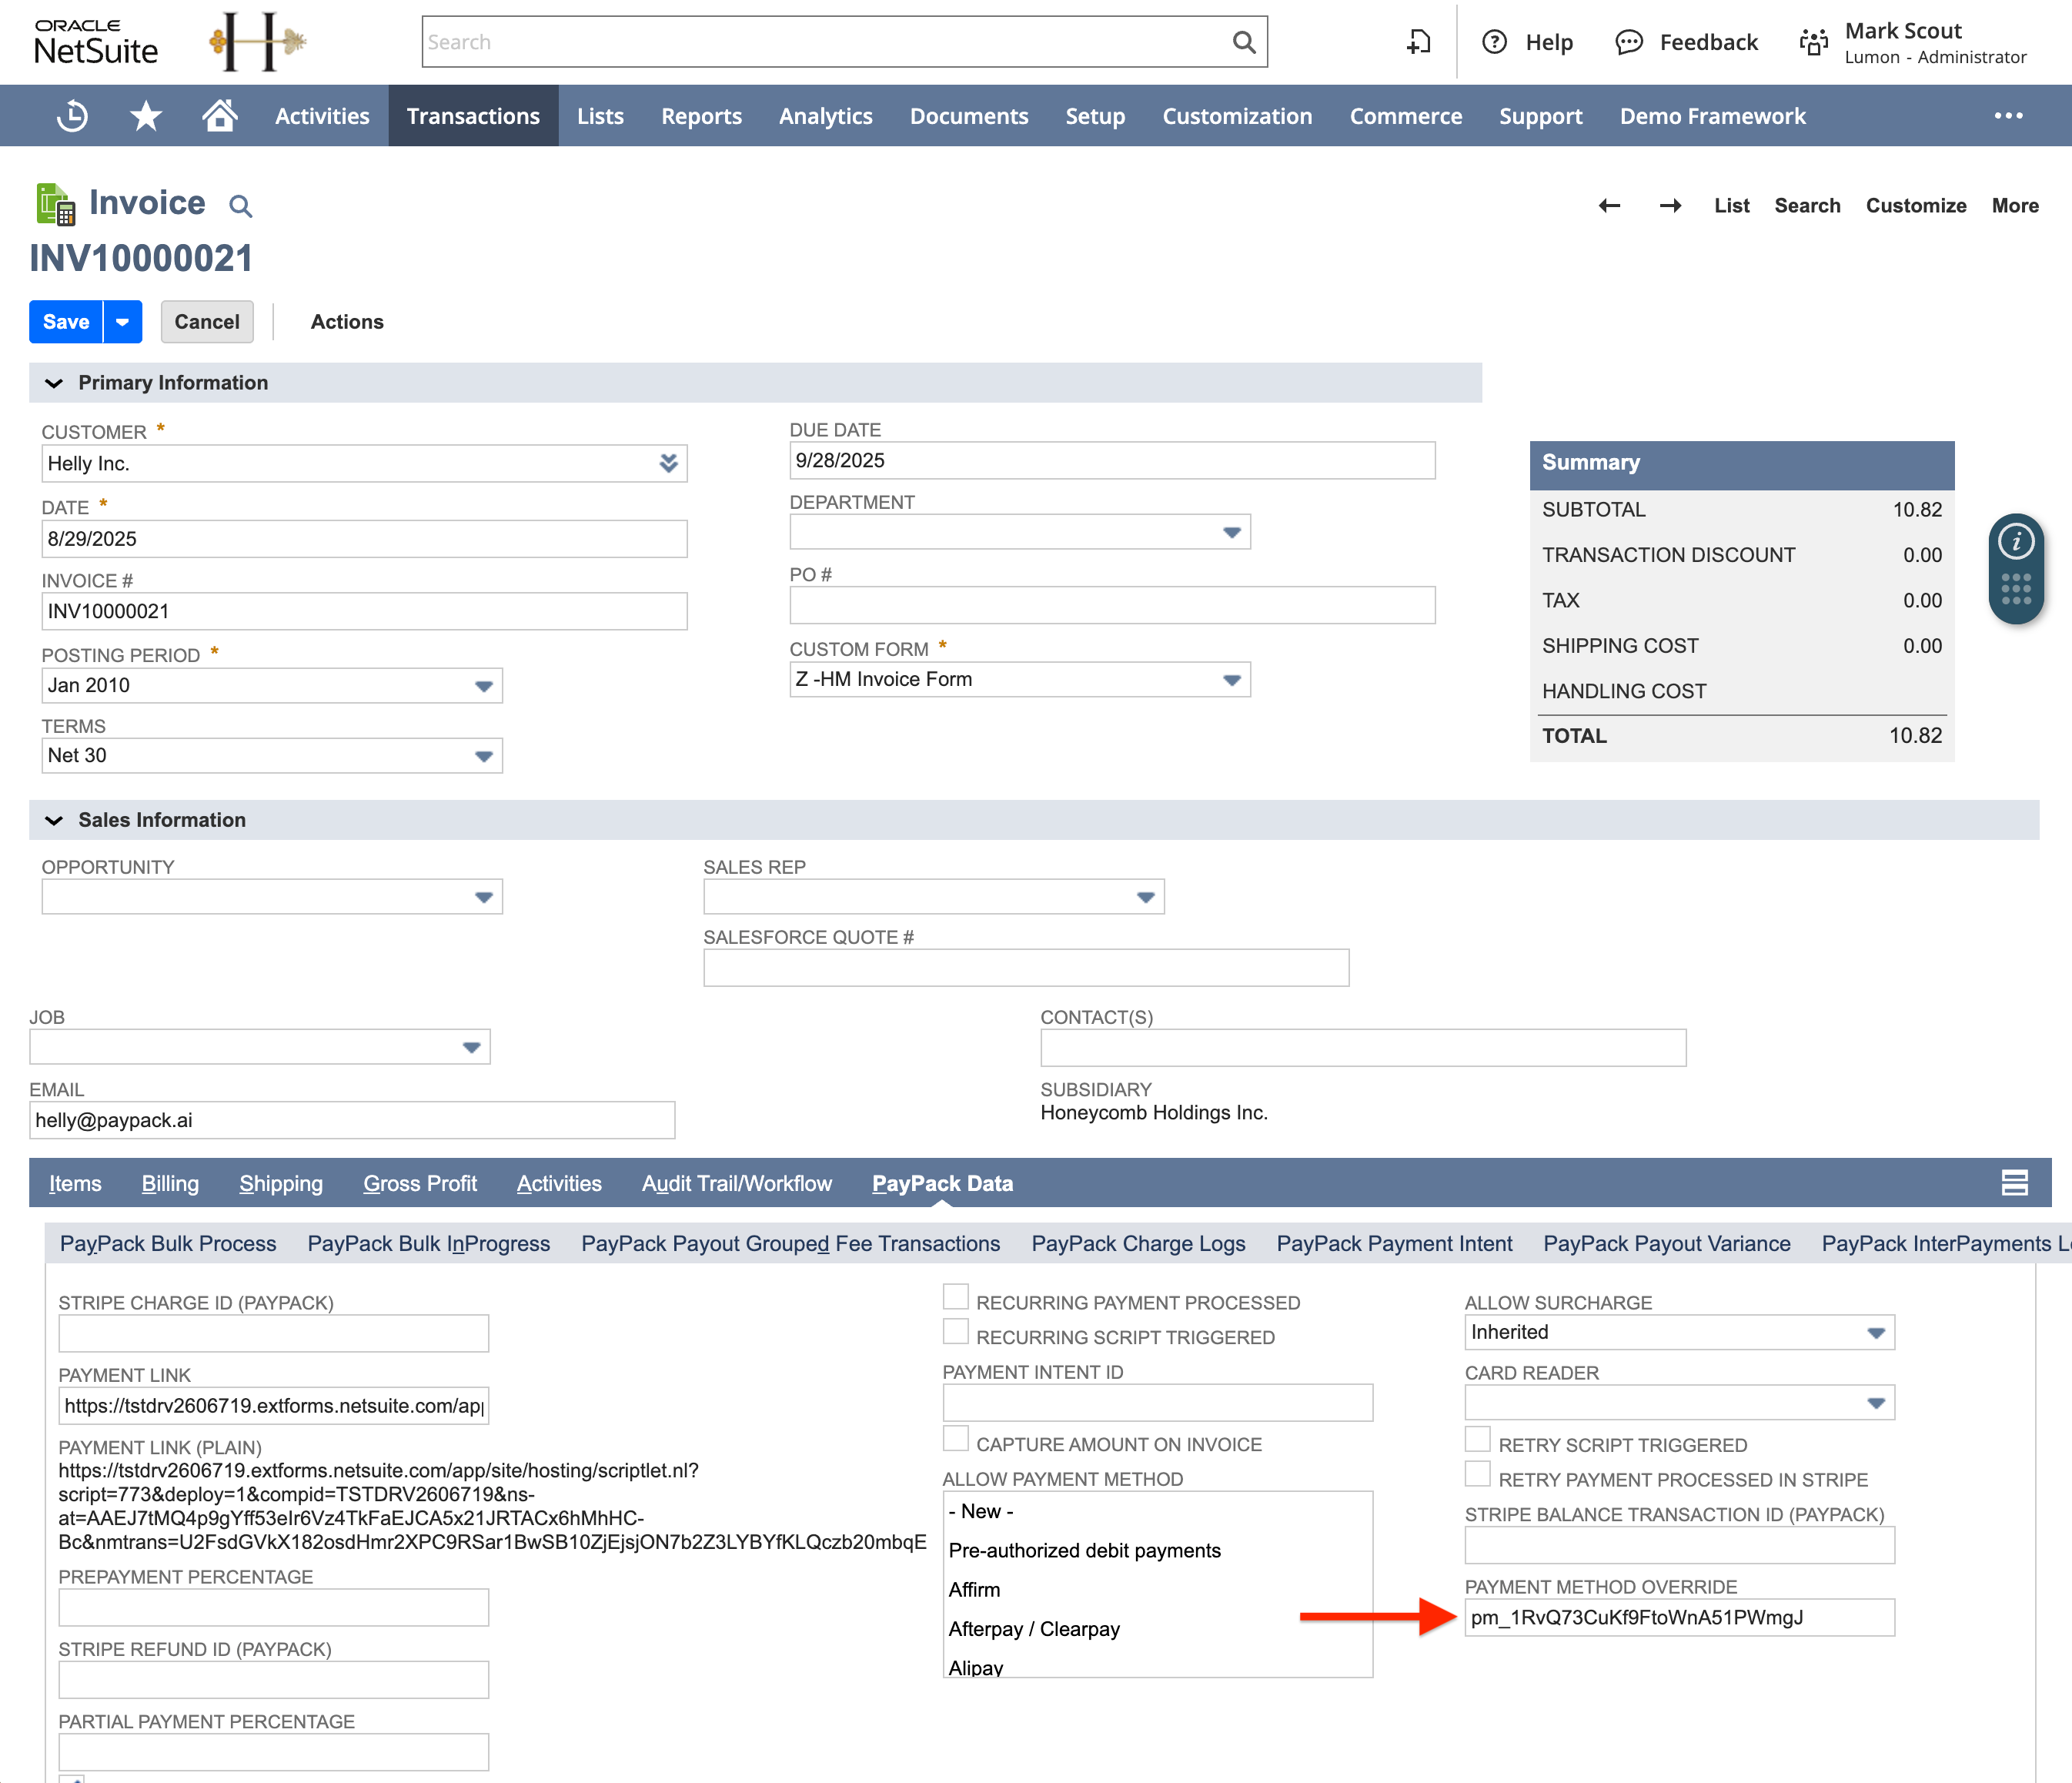Open Help via question mark icon
Image resolution: width=2072 pixels, height=1783 pixels.
pyautogui.click(x=1494, y=42)
